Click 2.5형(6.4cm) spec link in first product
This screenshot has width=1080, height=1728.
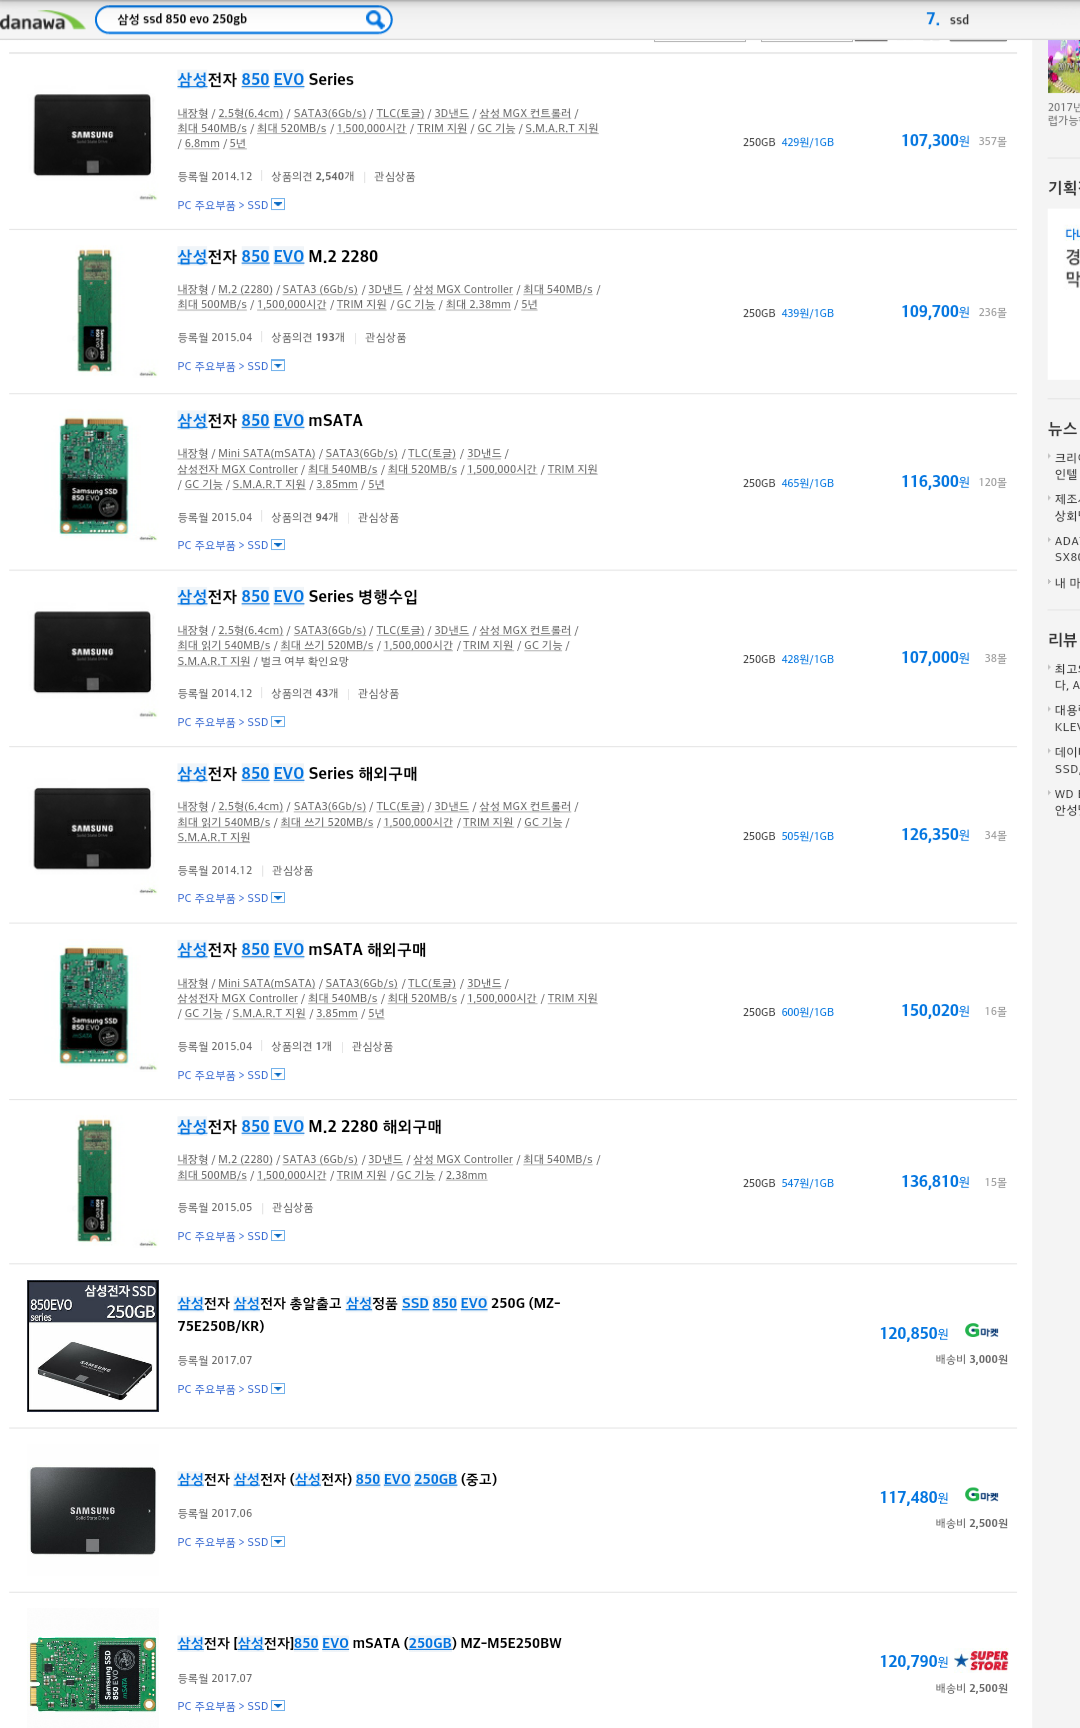point(251,113)
